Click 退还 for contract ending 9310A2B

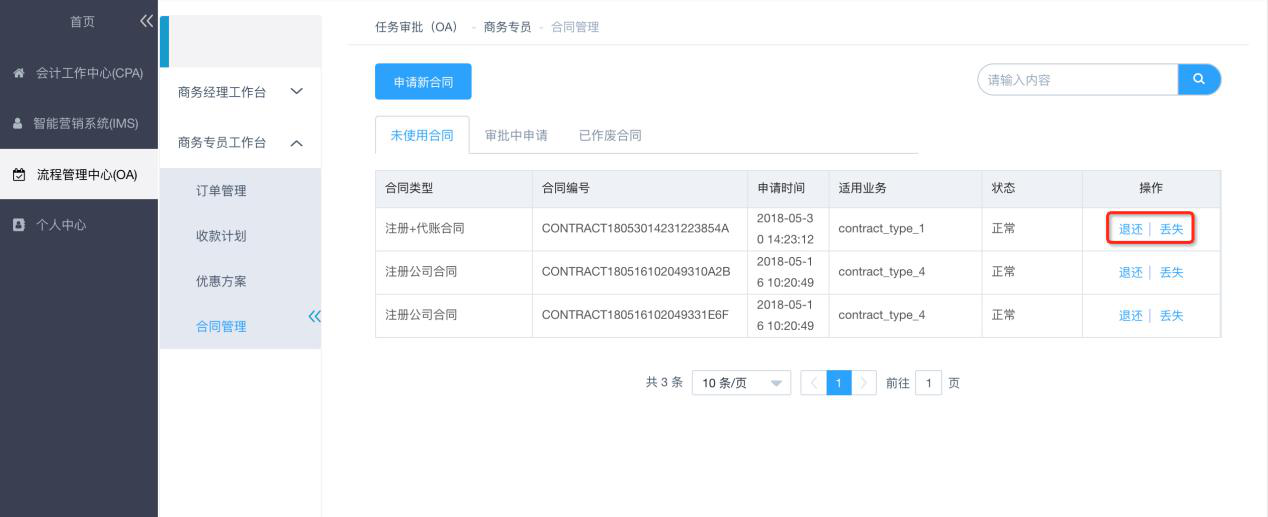[x=1131, y=272]
